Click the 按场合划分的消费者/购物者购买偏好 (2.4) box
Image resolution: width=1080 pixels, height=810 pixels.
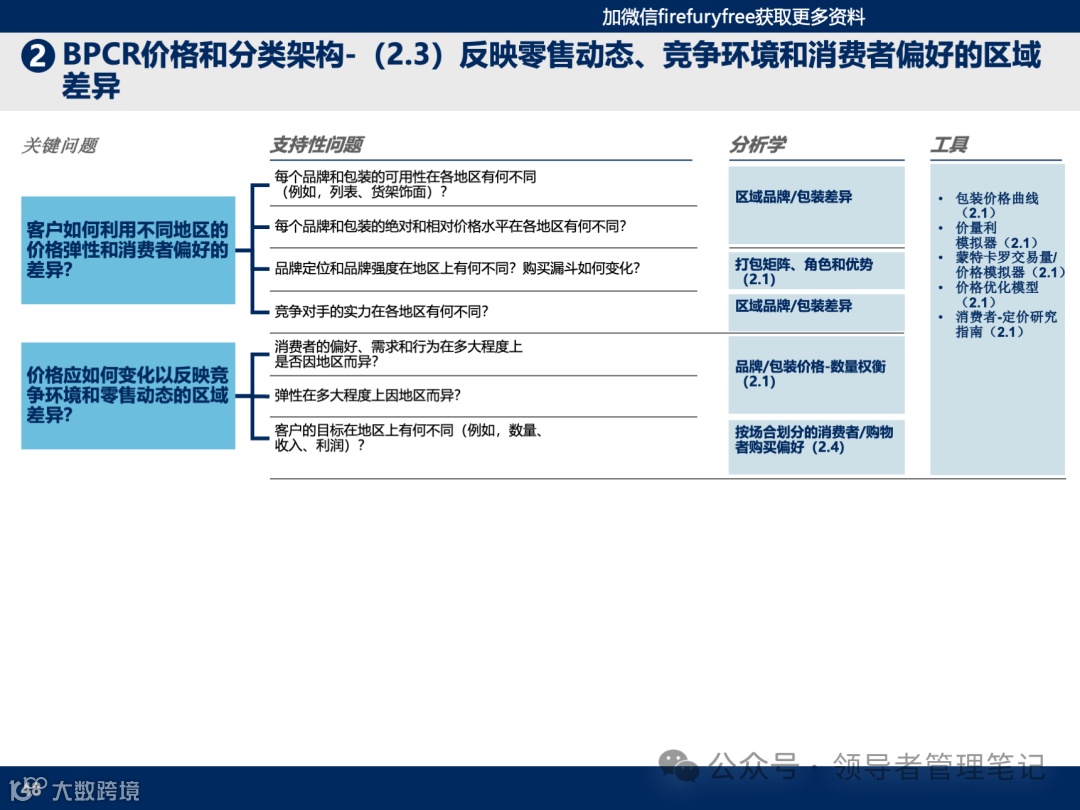(816, 446)
